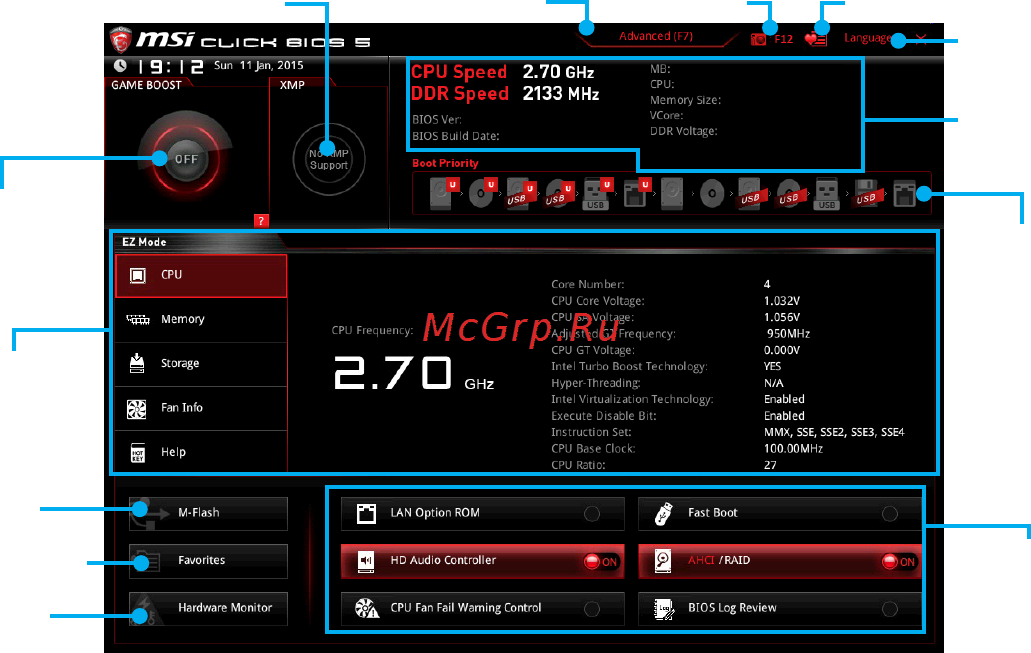
Task: Click the BIOS Build Date label
Action: click(456, 136)
